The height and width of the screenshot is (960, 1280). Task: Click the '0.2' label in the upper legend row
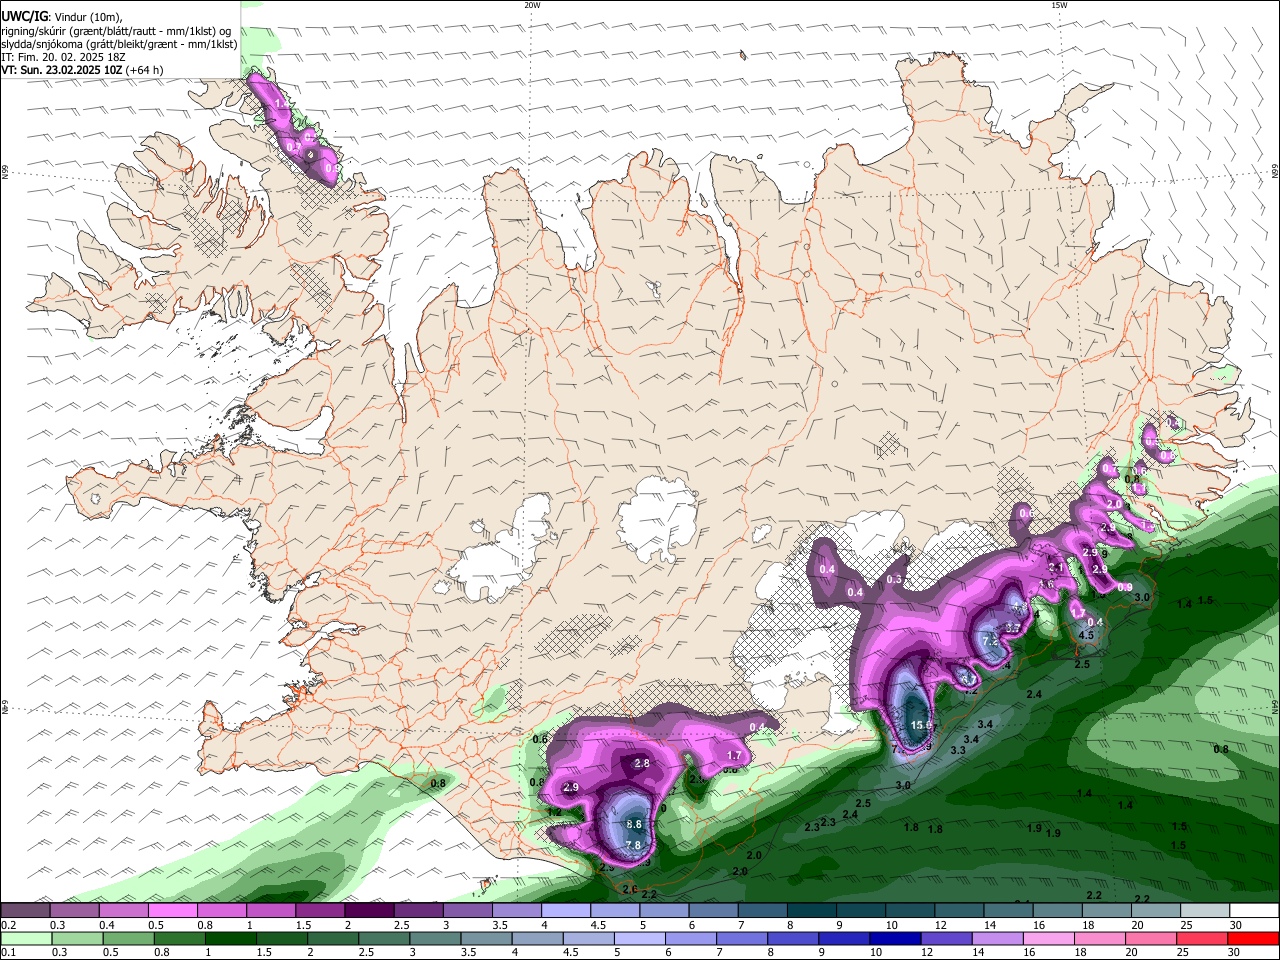click(x=8, y=925)
